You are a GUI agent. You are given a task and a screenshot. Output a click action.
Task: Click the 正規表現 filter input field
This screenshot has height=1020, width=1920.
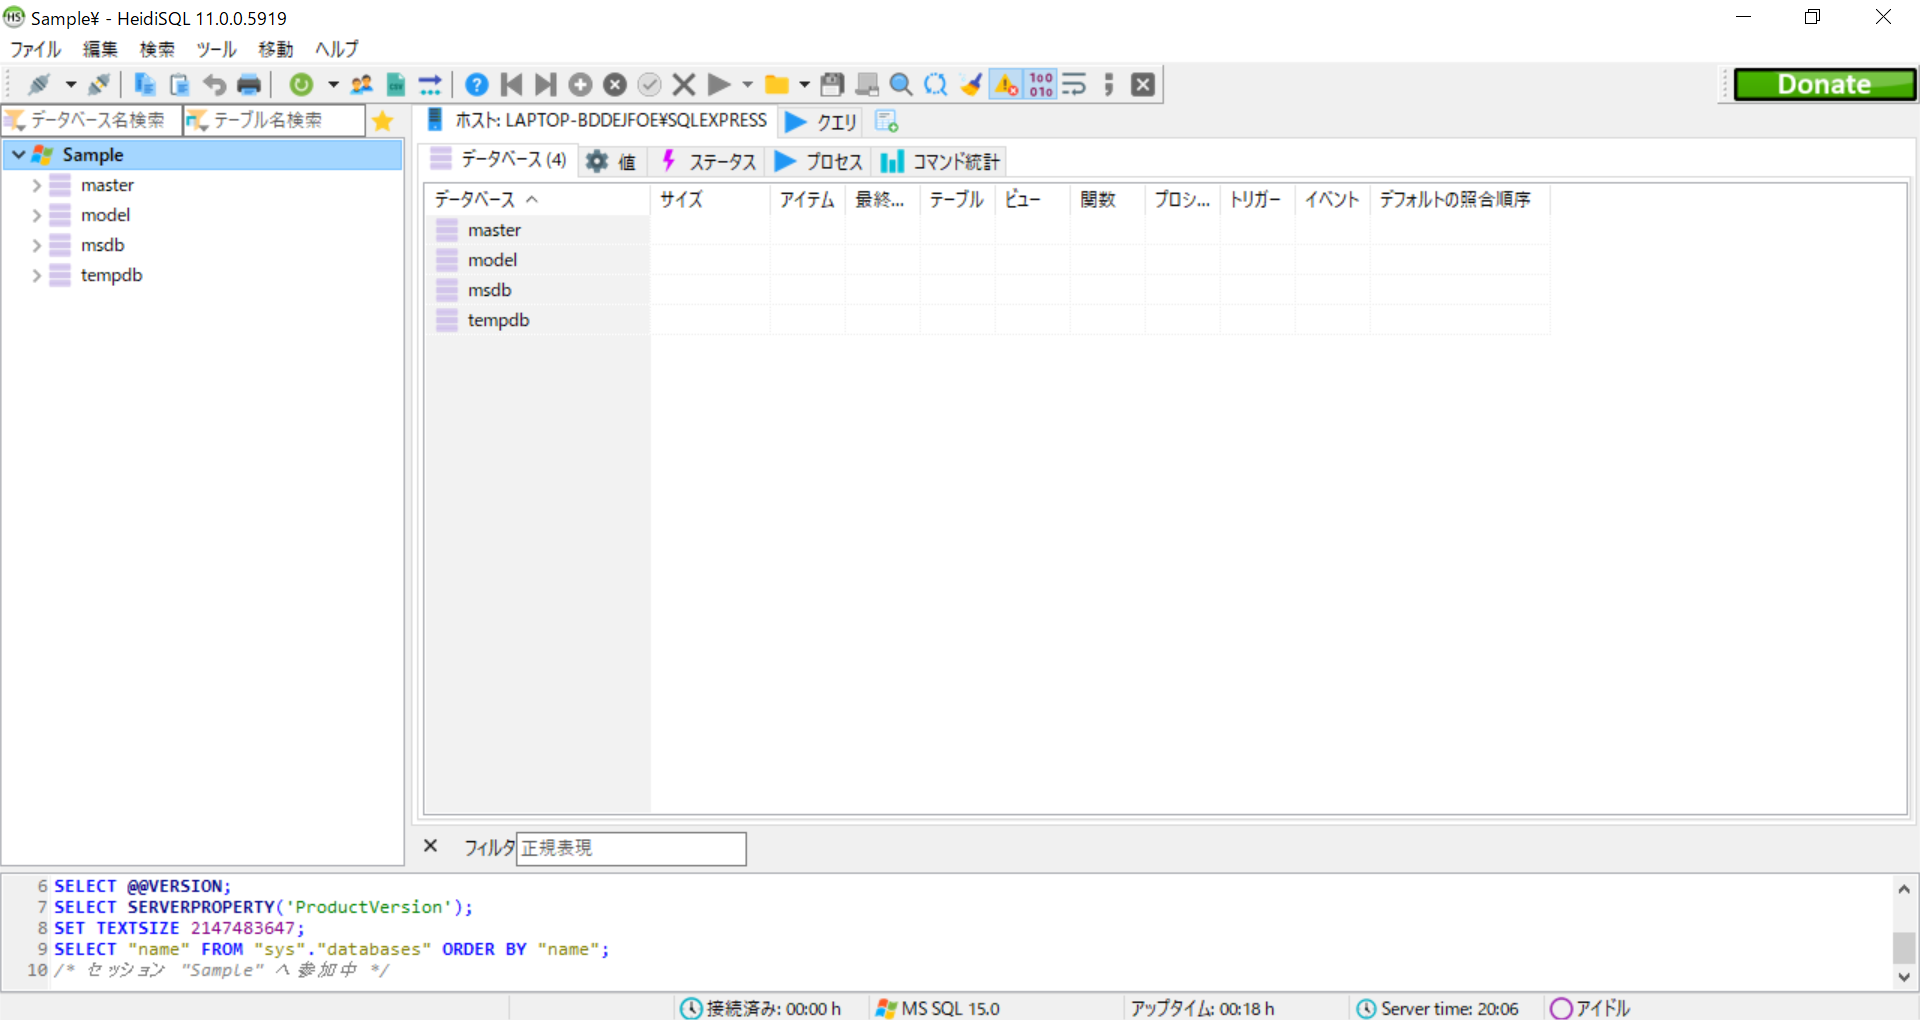(x=631, y=848)
